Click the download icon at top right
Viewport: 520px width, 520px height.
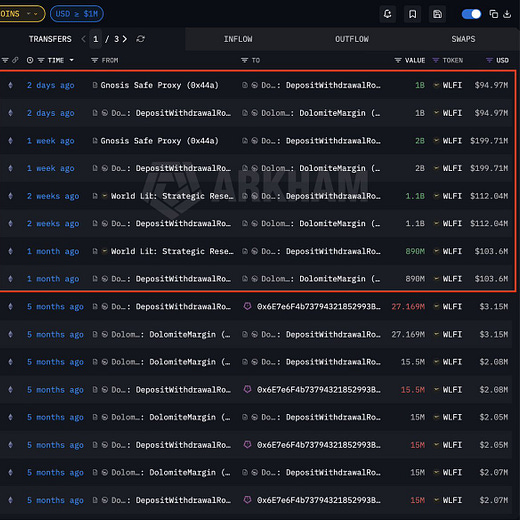[x=507, y=14]
